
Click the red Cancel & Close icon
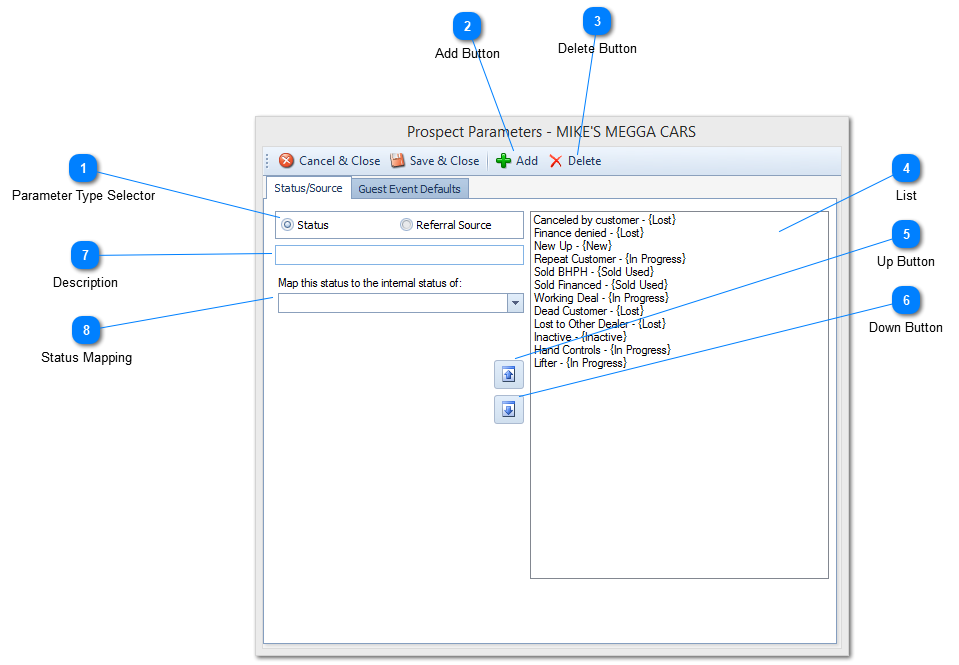(286, 160)
